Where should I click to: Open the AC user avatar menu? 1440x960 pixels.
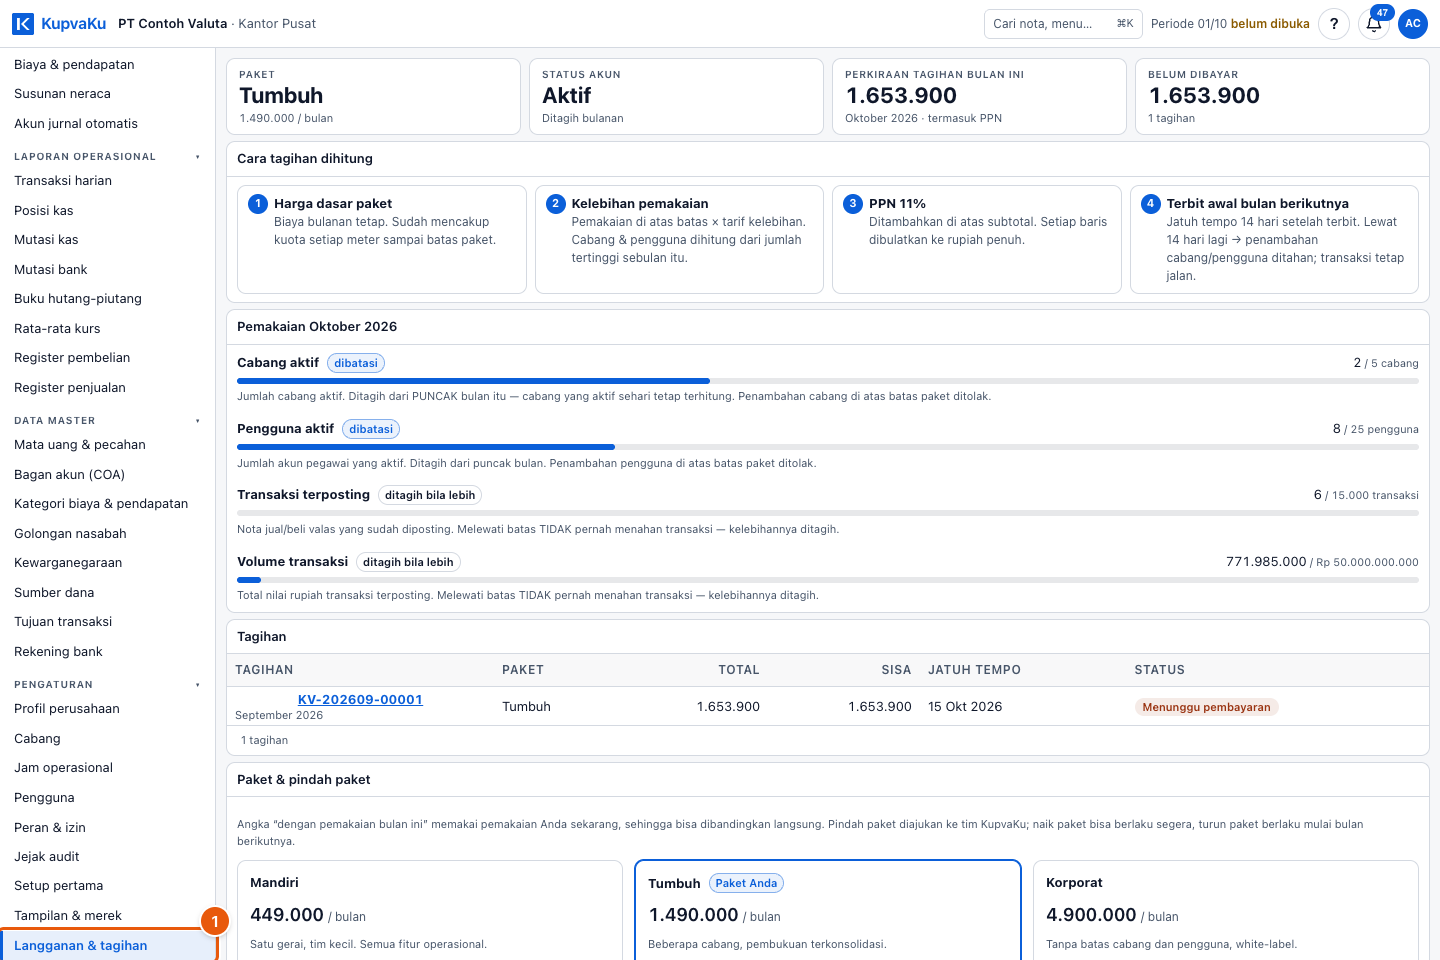pyautogui.click(x=1413, y=24)
